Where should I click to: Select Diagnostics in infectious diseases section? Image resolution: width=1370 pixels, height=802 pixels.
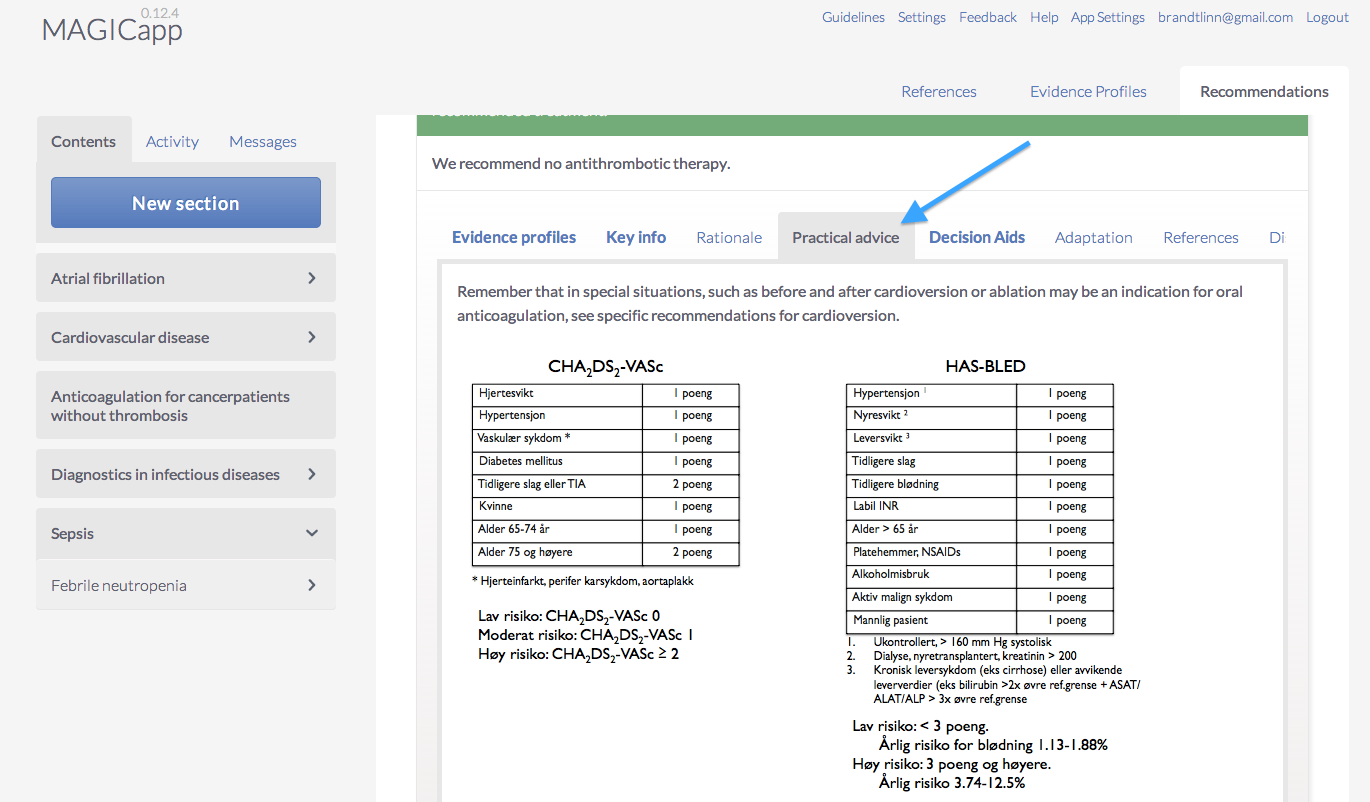tap(186, 474)
